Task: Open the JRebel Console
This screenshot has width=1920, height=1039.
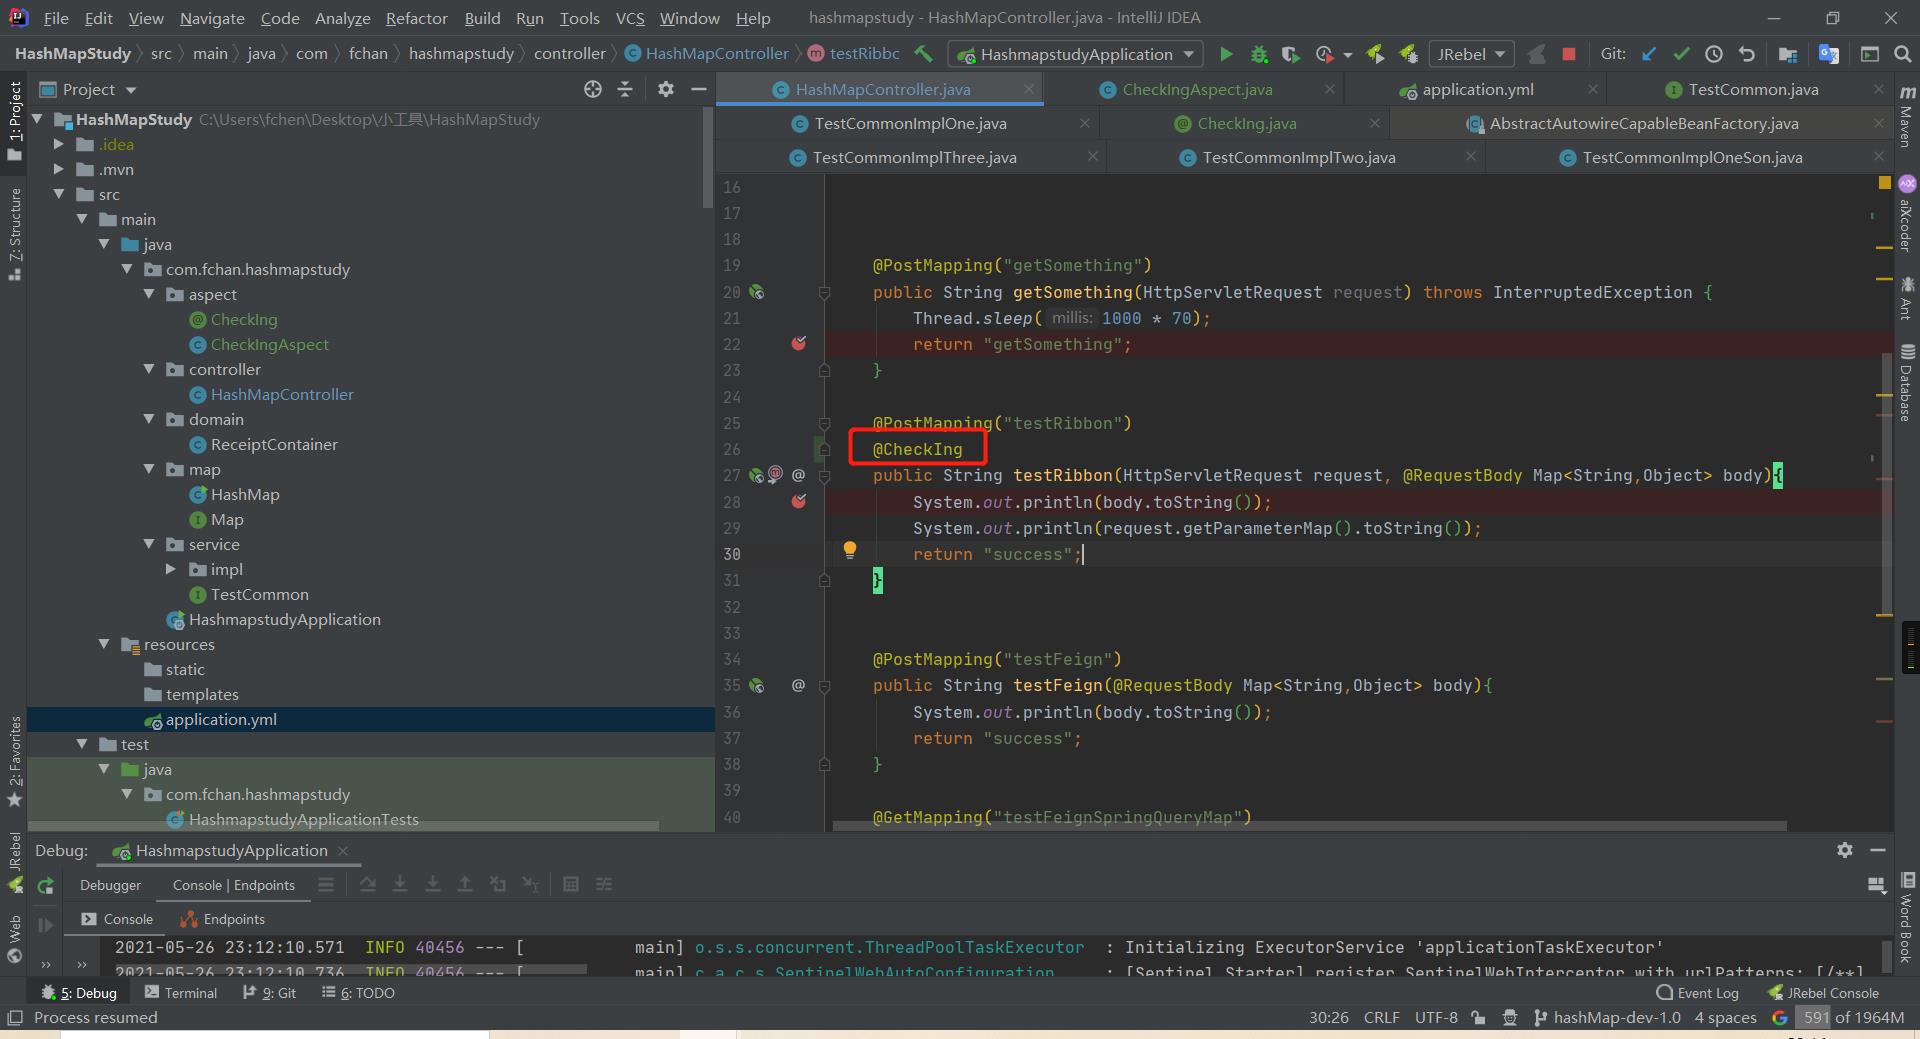Action: [x=1823, y=993]
